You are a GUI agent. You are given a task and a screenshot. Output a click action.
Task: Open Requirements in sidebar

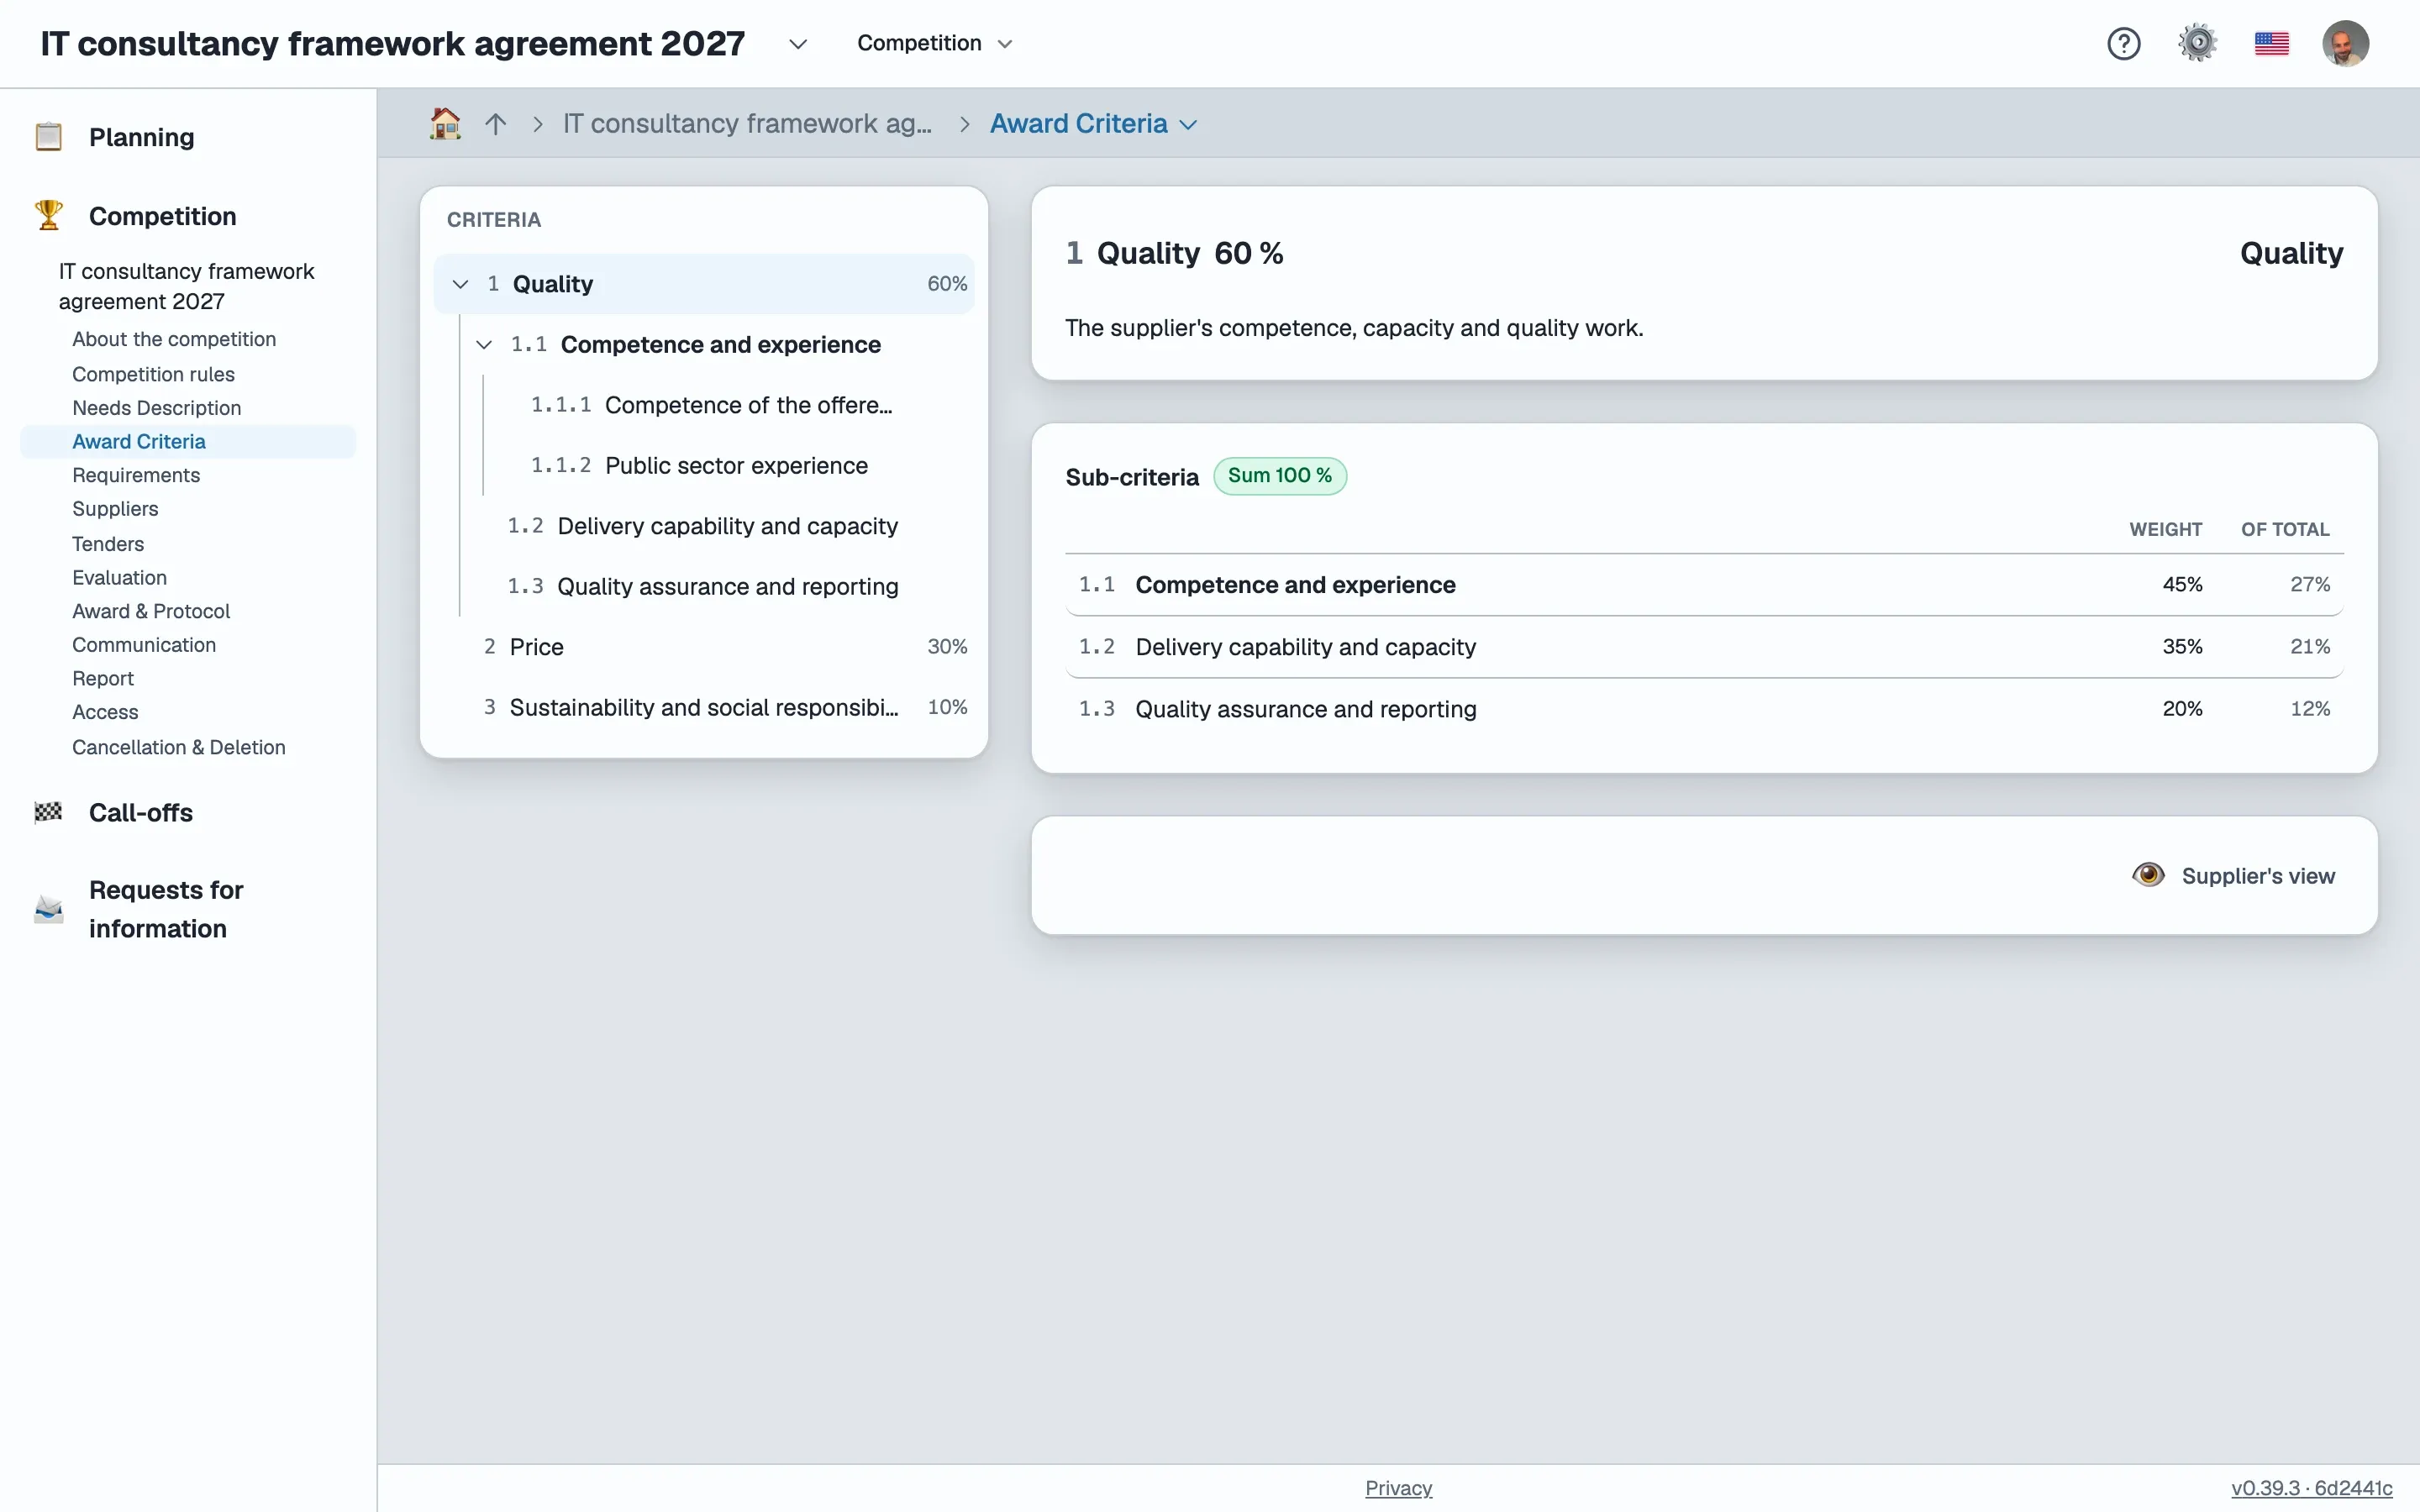point(136,475)
